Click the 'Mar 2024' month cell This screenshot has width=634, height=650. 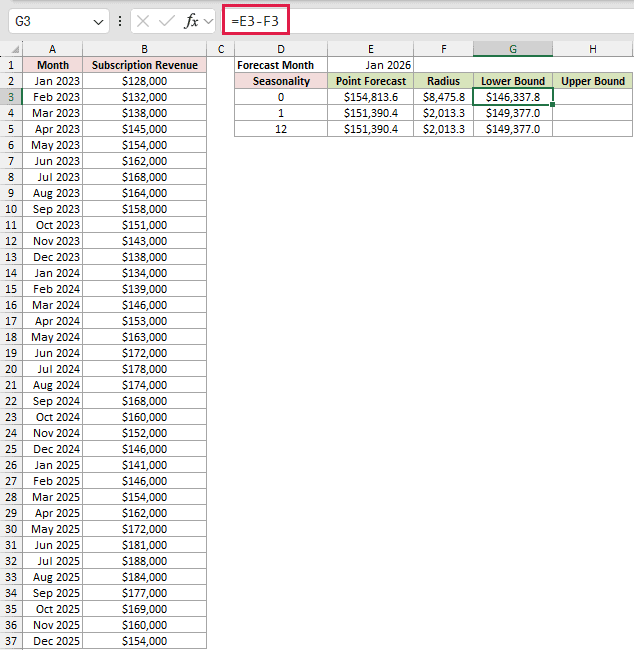pos(53,305)
